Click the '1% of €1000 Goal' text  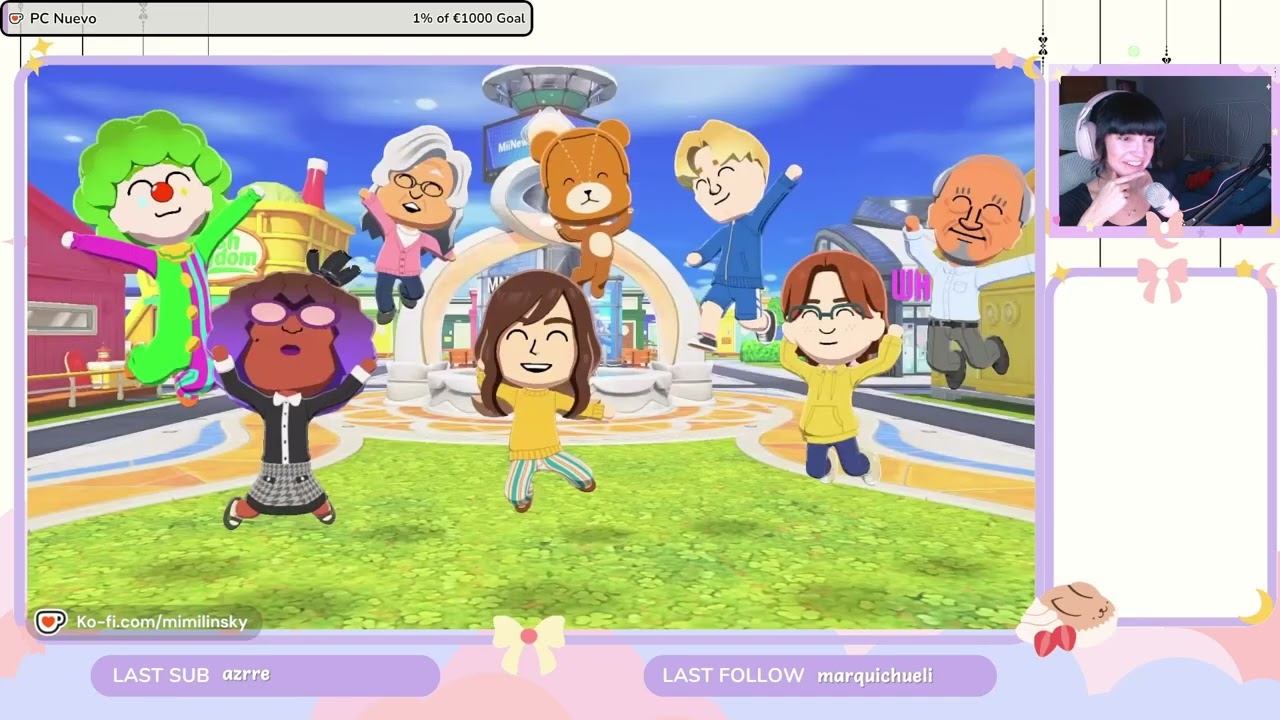click(468, 18)
